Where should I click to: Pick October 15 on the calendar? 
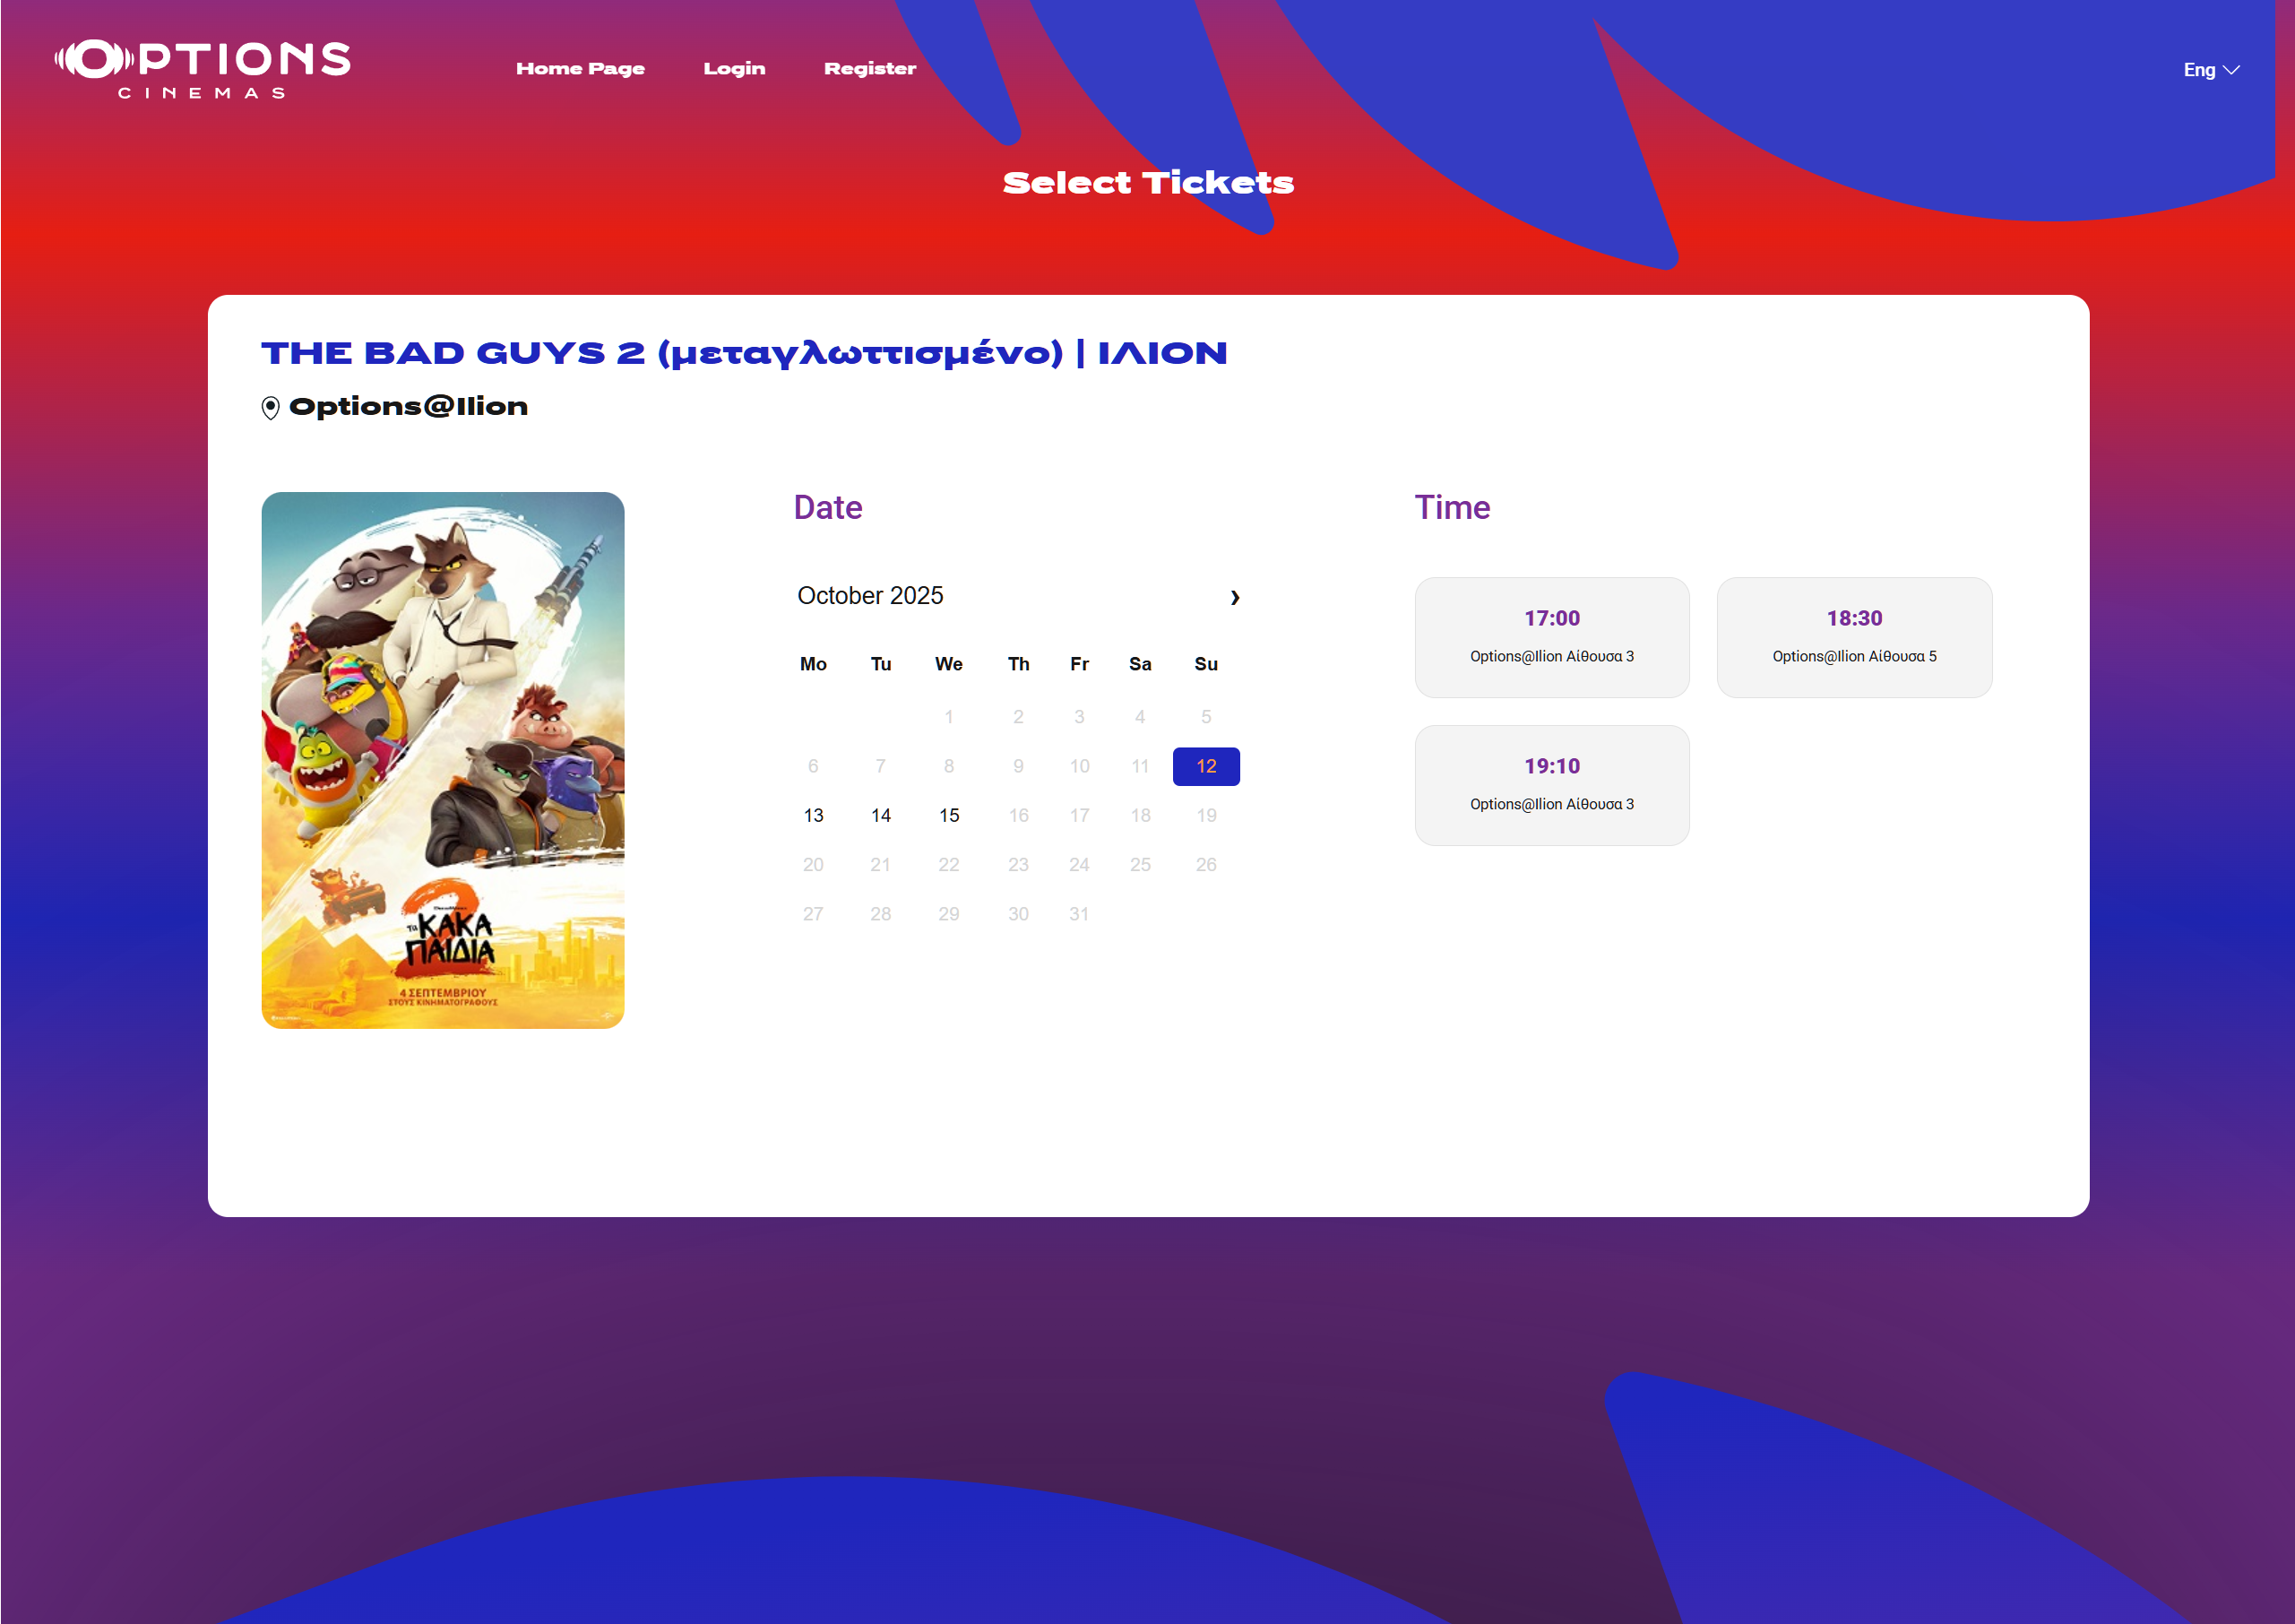(948, 815)
